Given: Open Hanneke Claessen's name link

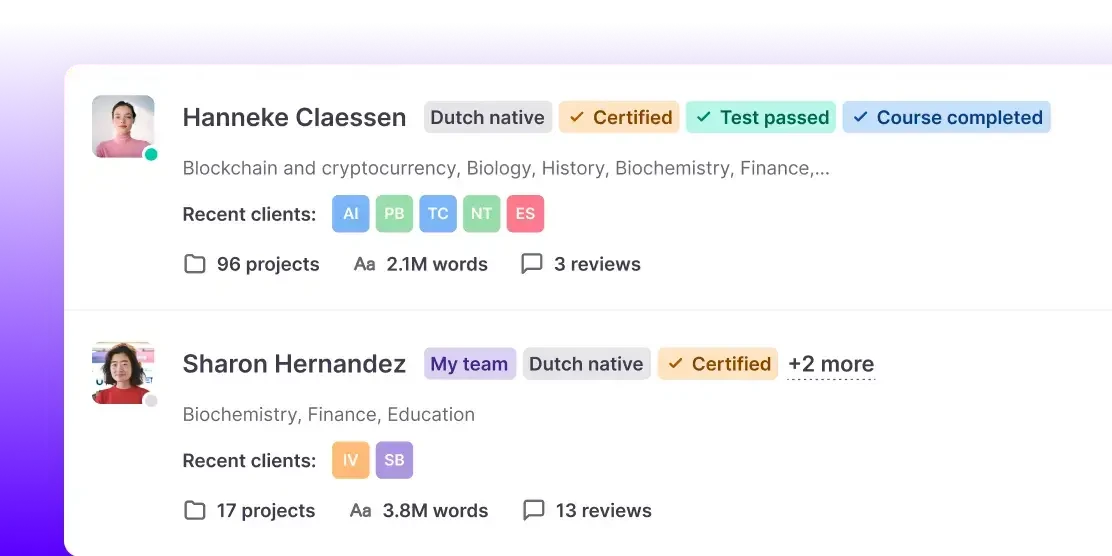Looking at the screenshot, I should (x=294, y=117).
